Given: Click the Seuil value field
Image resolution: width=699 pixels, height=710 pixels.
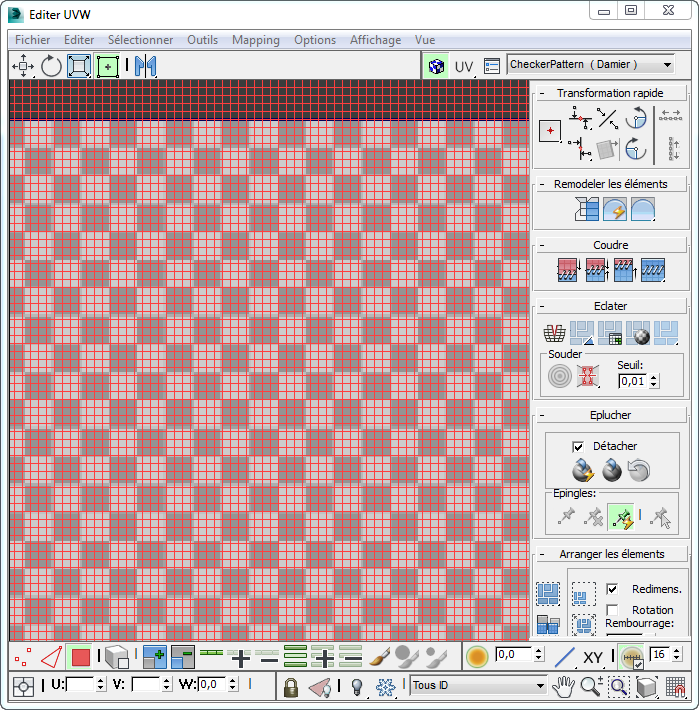Looking at the screenshot, I should [x=633, y=381].
